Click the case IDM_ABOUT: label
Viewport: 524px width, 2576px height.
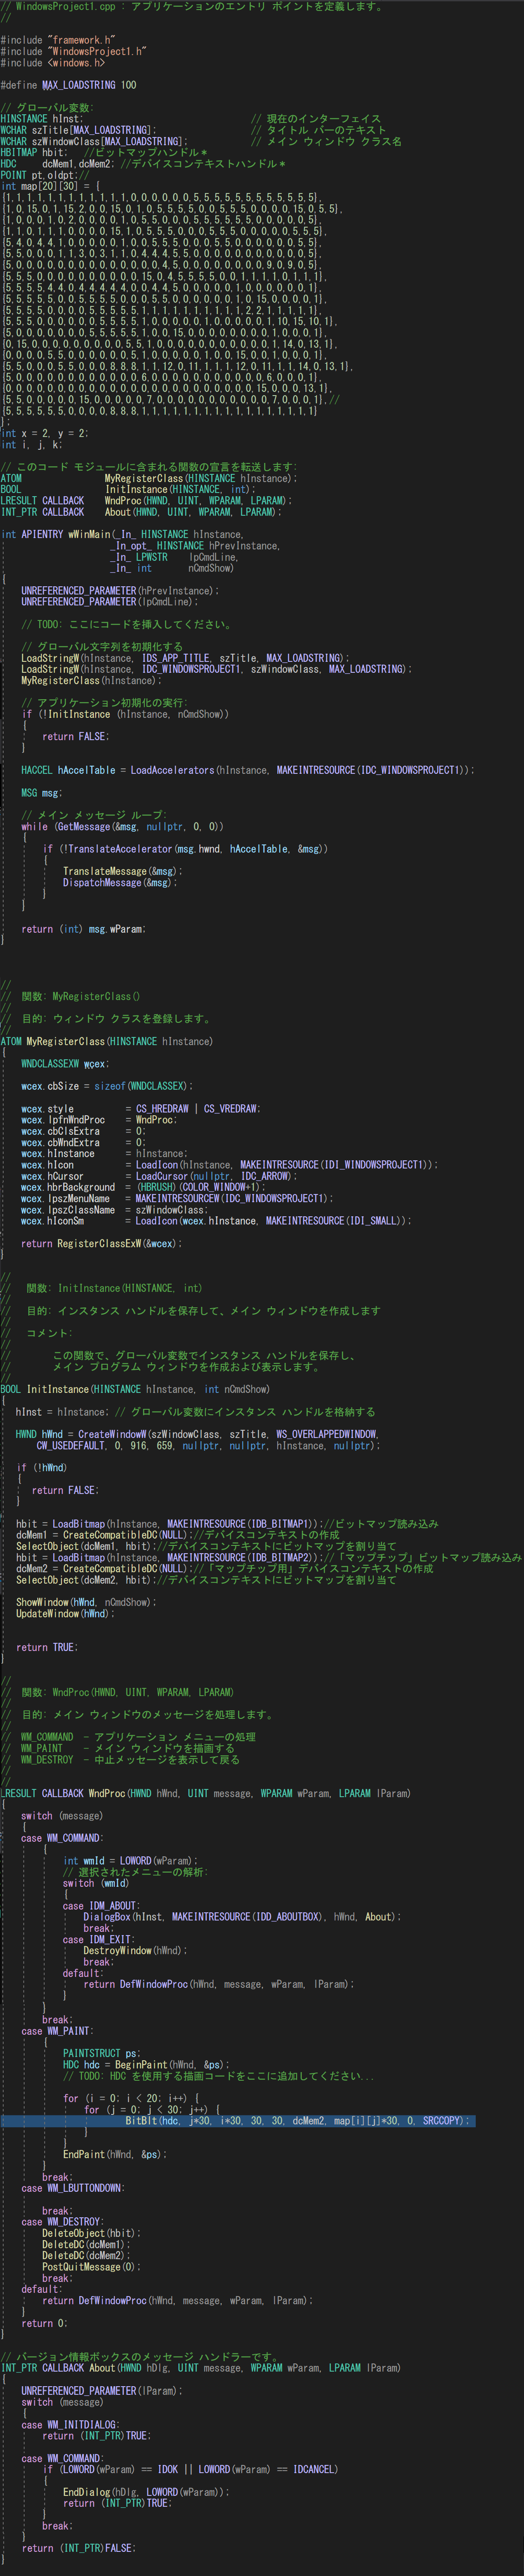click(102, 1906)
